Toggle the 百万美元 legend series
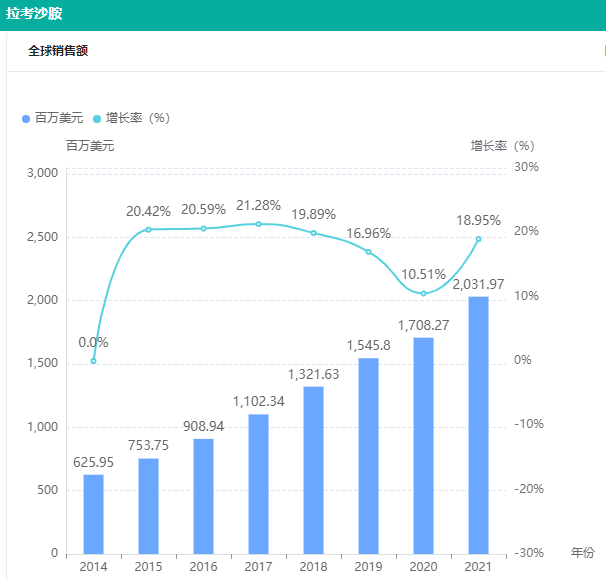606x580 pixels. click(x=53, y=118)
